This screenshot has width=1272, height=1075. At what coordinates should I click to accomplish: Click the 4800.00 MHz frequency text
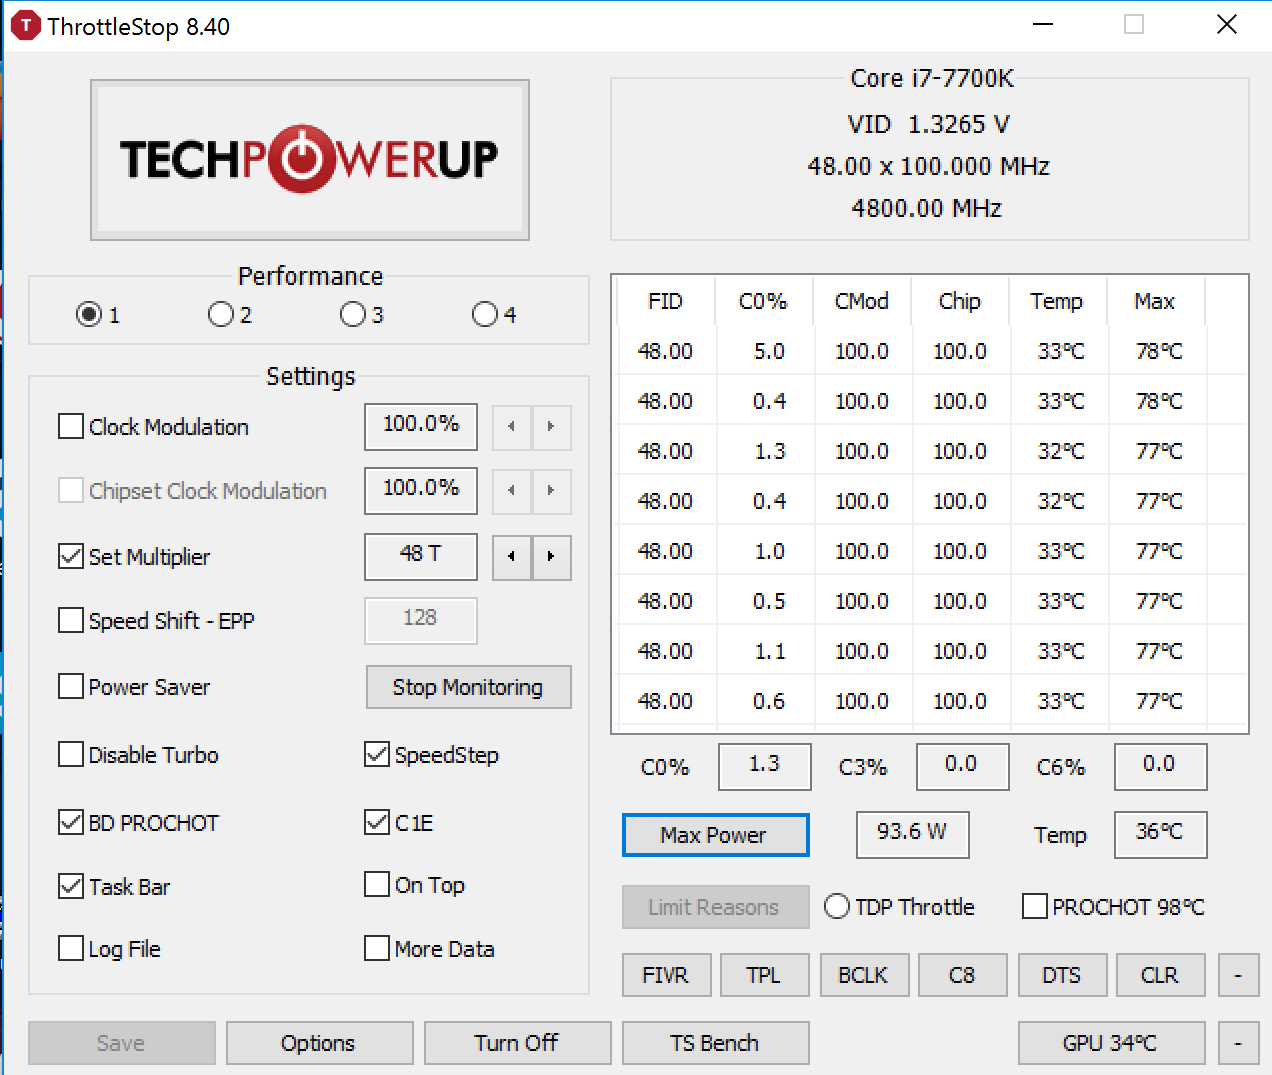927,208
